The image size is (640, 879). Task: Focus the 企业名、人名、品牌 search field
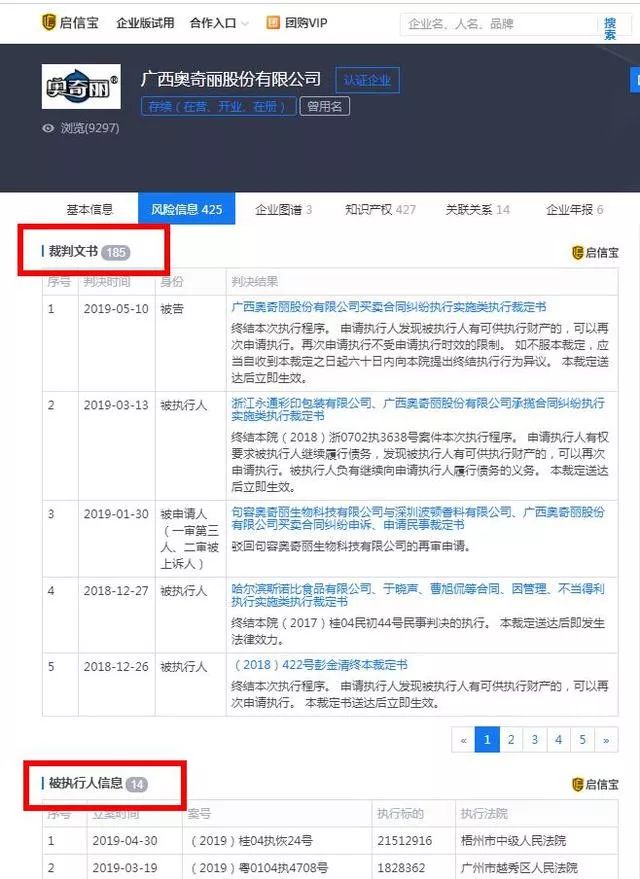pyautogui.click(x=499, y=24)
